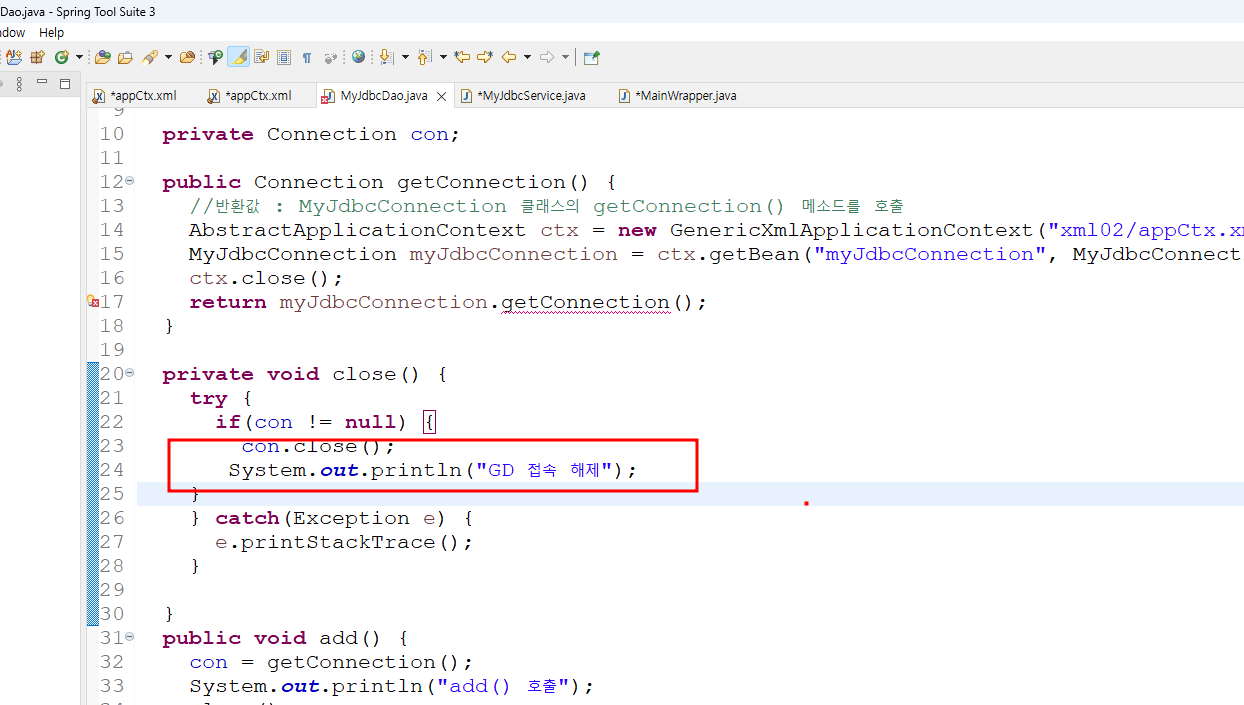Open the Previous Annotation dropdown arrow
The width and height of the screenshot is (1244, 705).
pyautogui.click(x=443, y=57)
